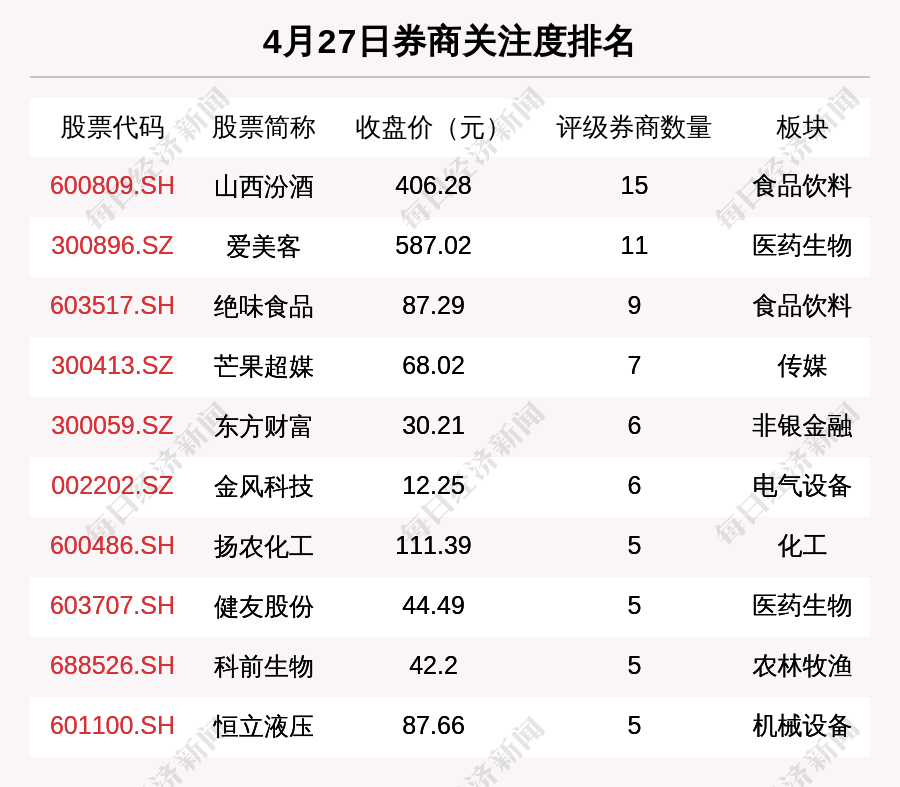Click sector 机械设备
This screenshot has height=787, width=900.
(802, 726)
